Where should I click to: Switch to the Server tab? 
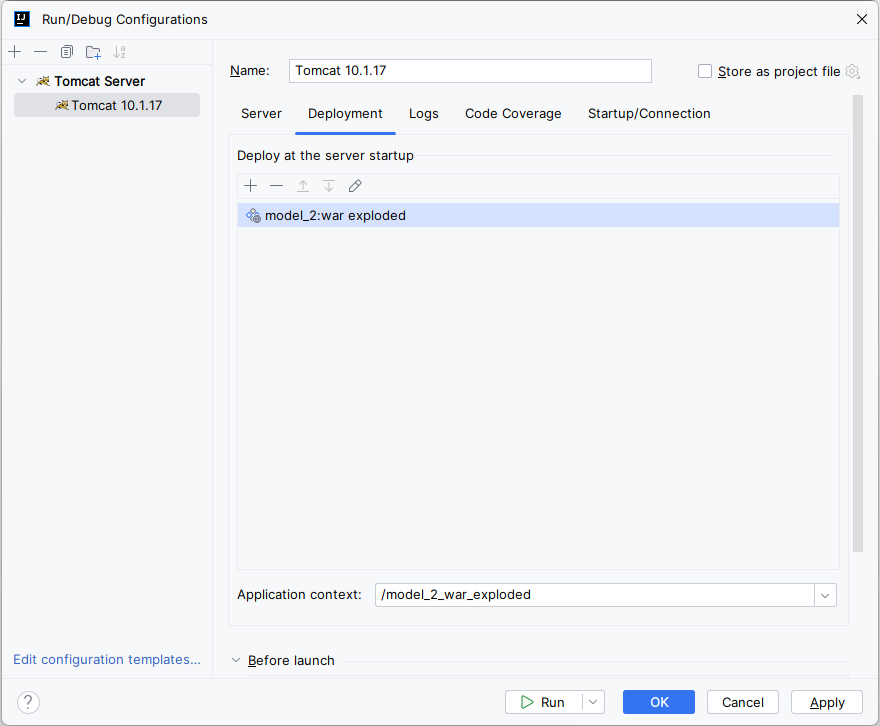(262, 114)
